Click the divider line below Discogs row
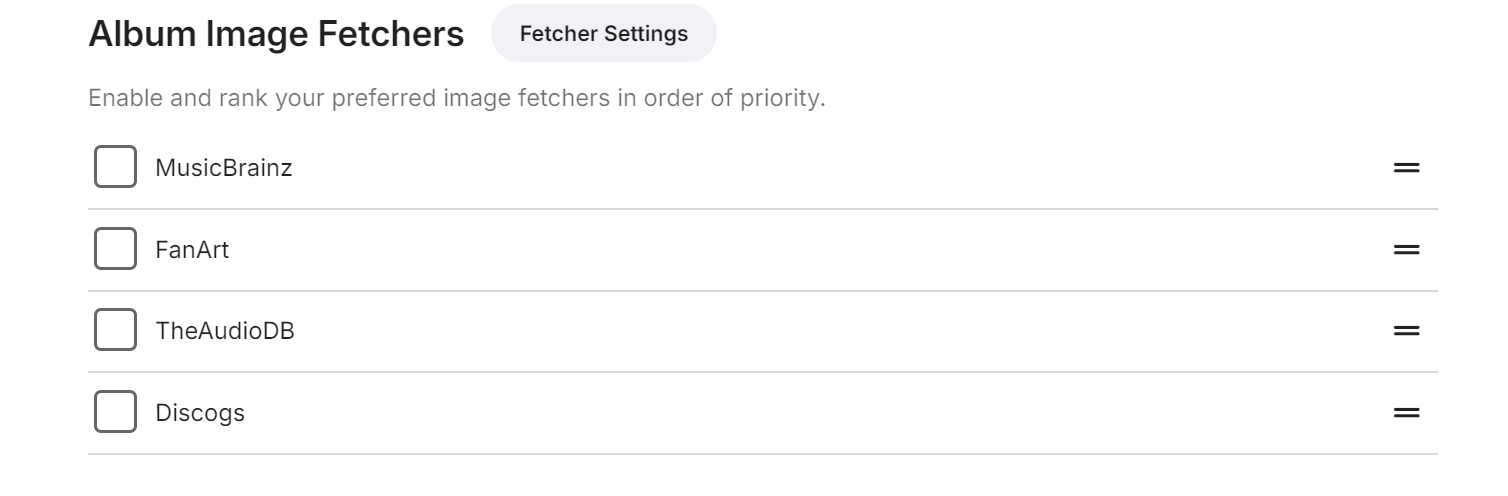This screenshot has height=496, width=1508. [762, 454]
